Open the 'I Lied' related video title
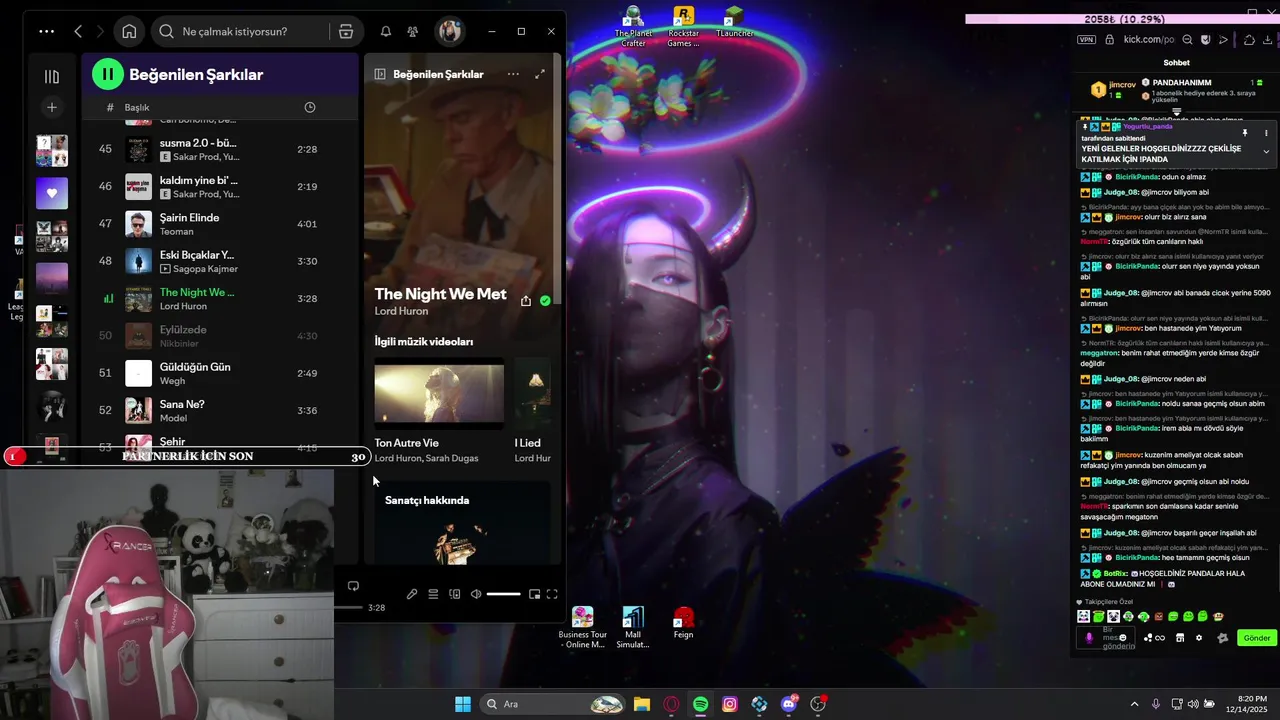This screenshot has height=720, width=1280. (x=528, y=443)
